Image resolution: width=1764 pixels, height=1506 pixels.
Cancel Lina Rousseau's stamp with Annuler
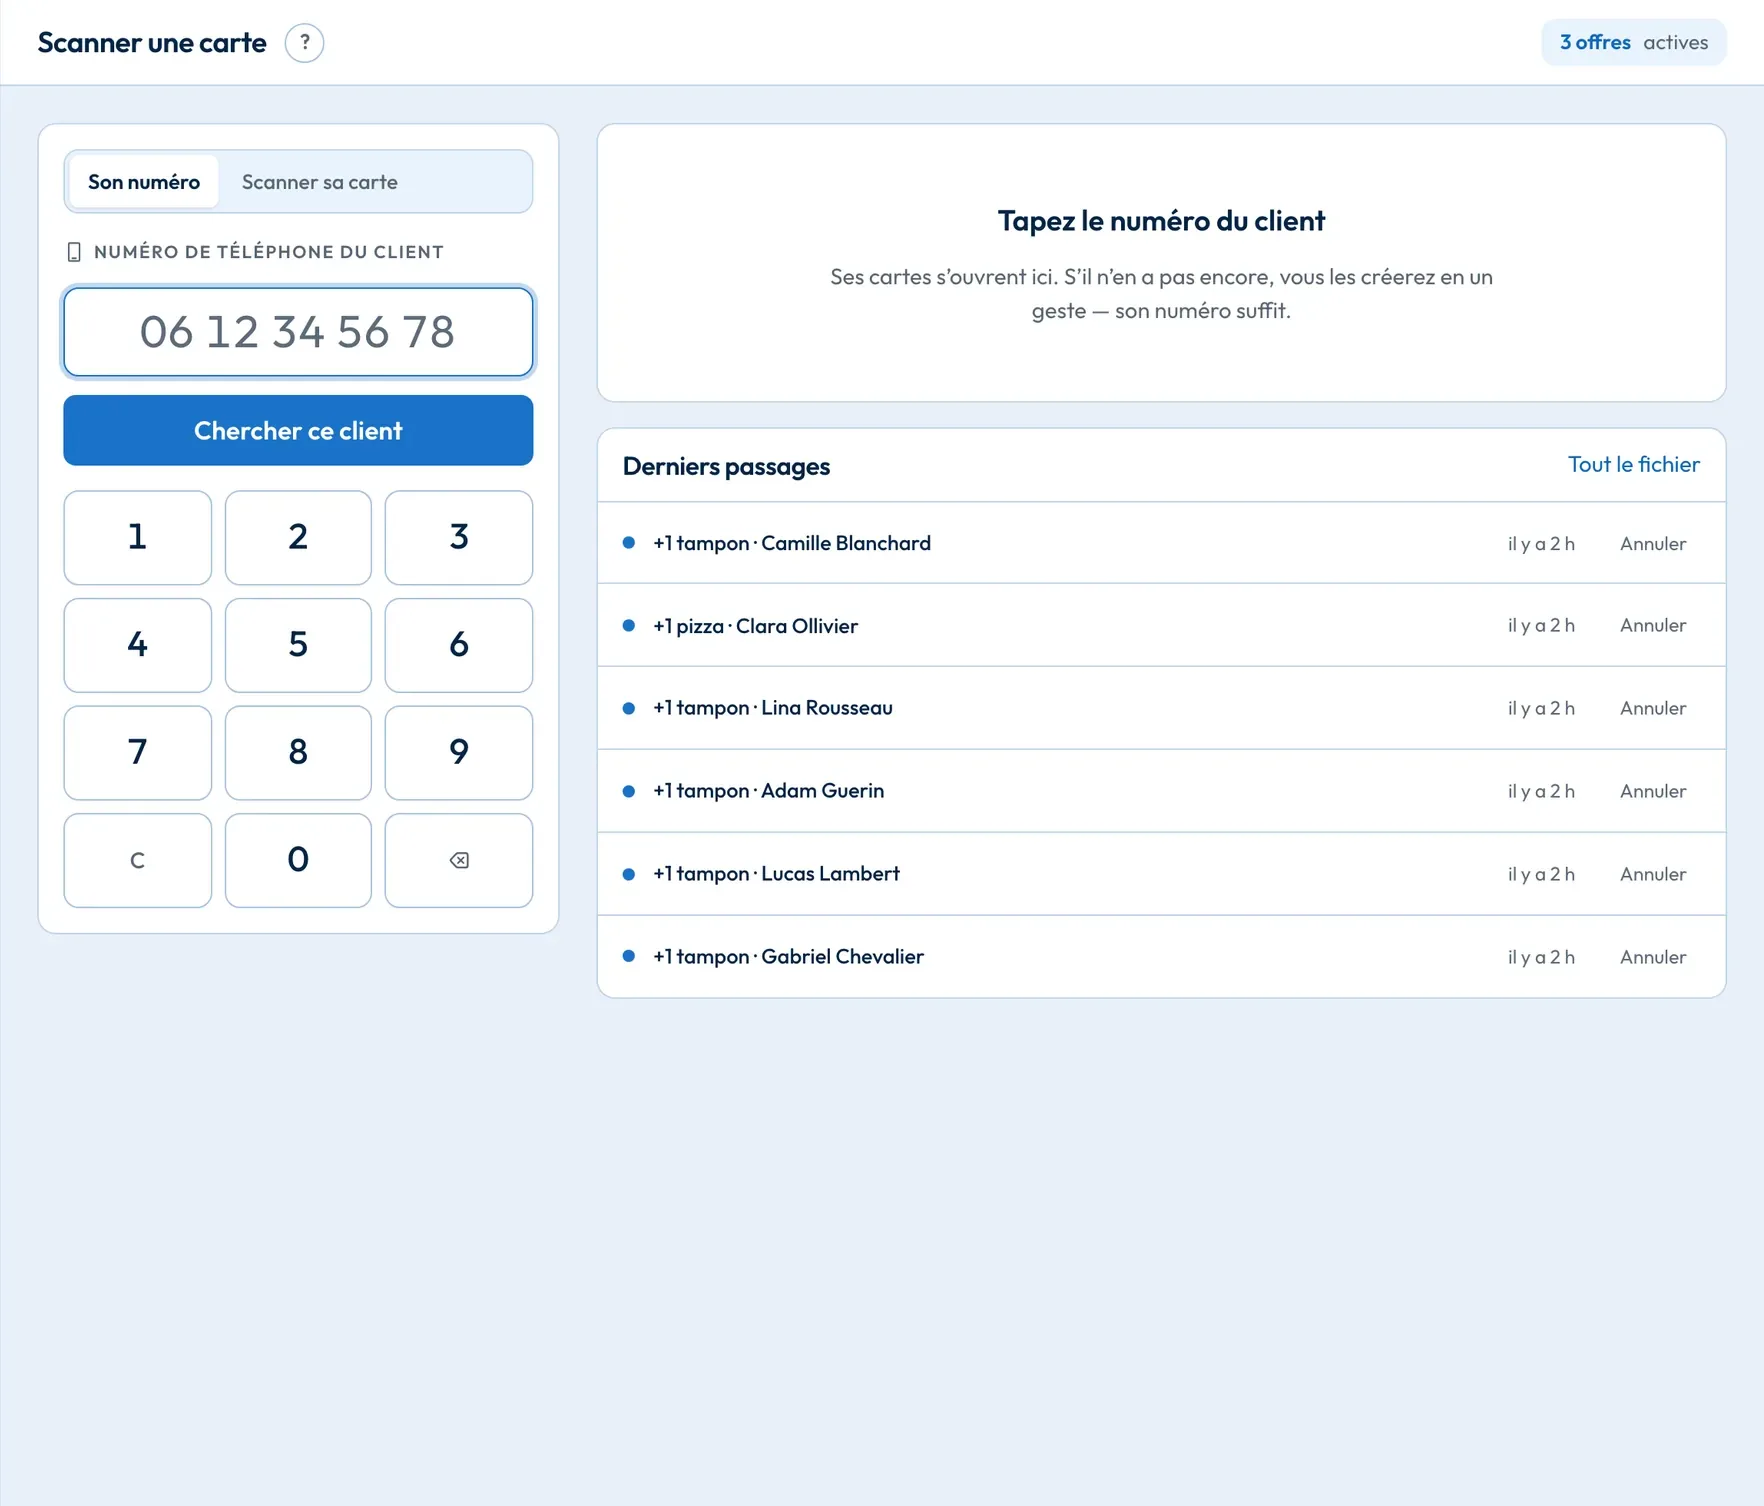pos(1653,708)
